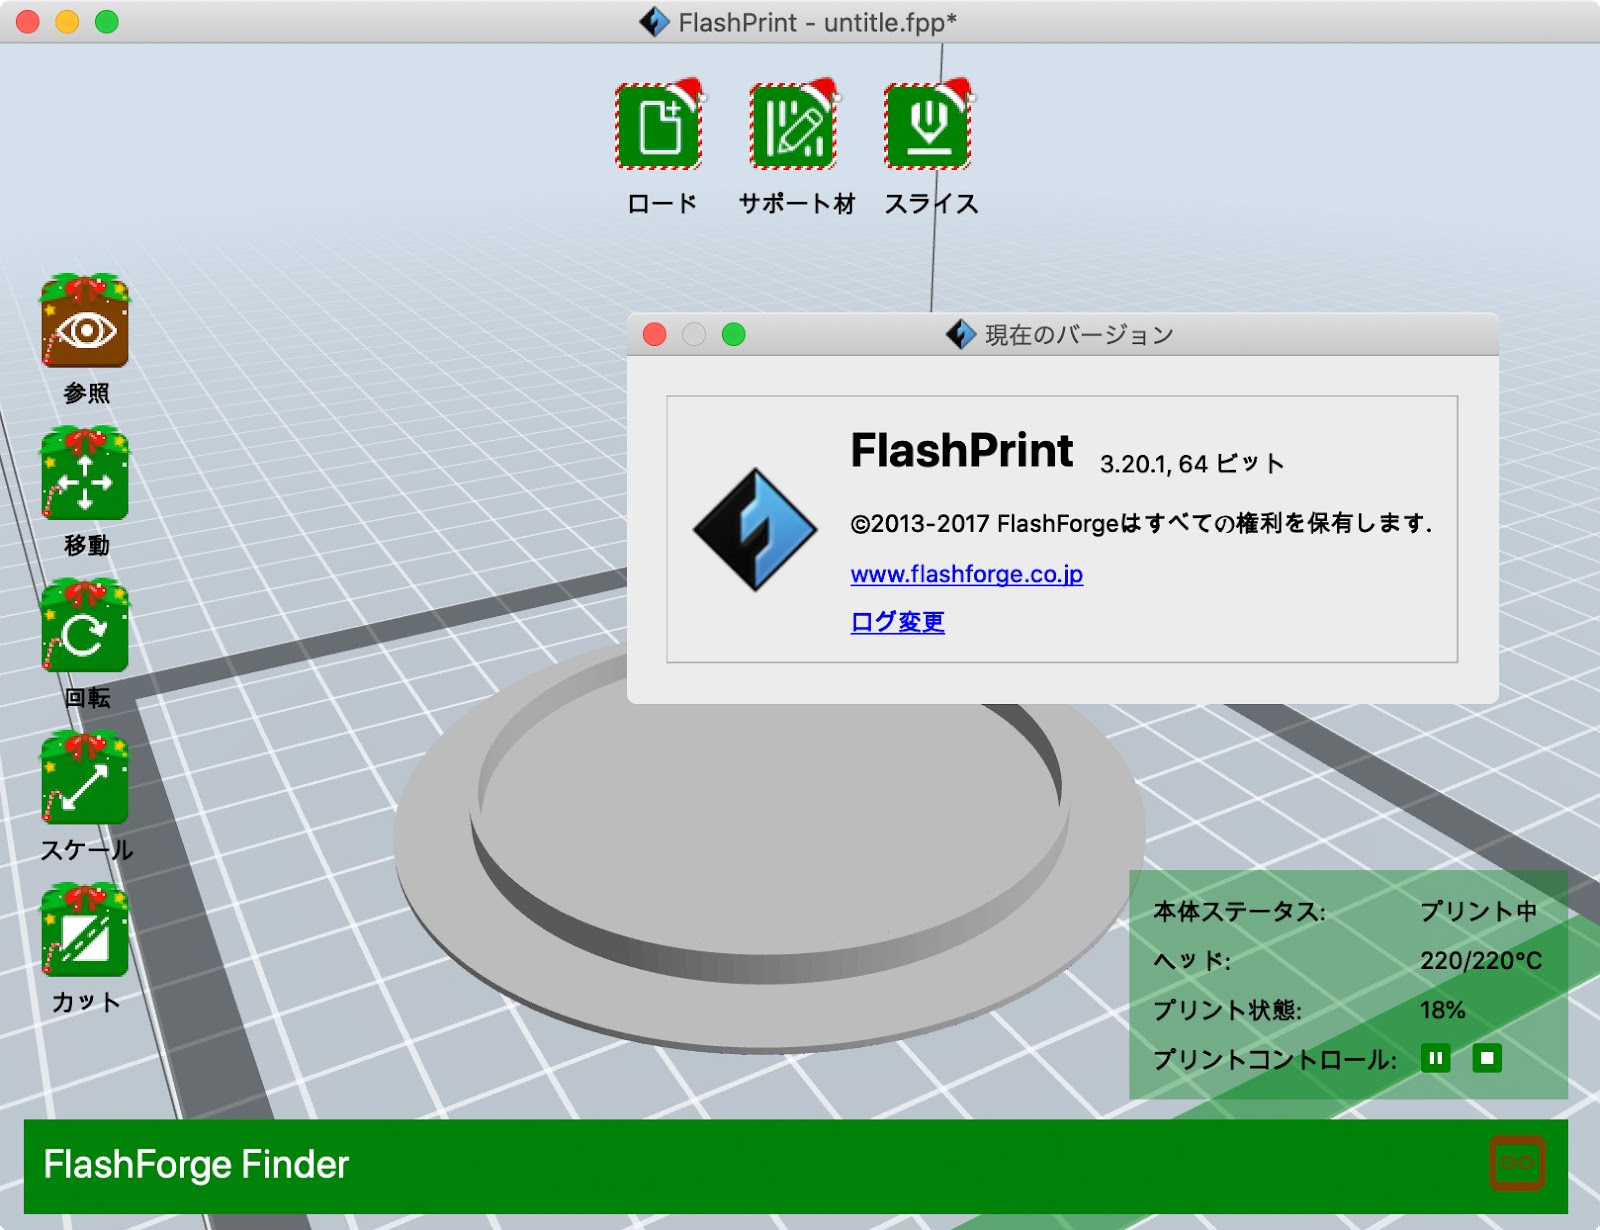Select the 参照 view tool
This screenshot has width=1600, height=1230.
click(x=85, y=322)
